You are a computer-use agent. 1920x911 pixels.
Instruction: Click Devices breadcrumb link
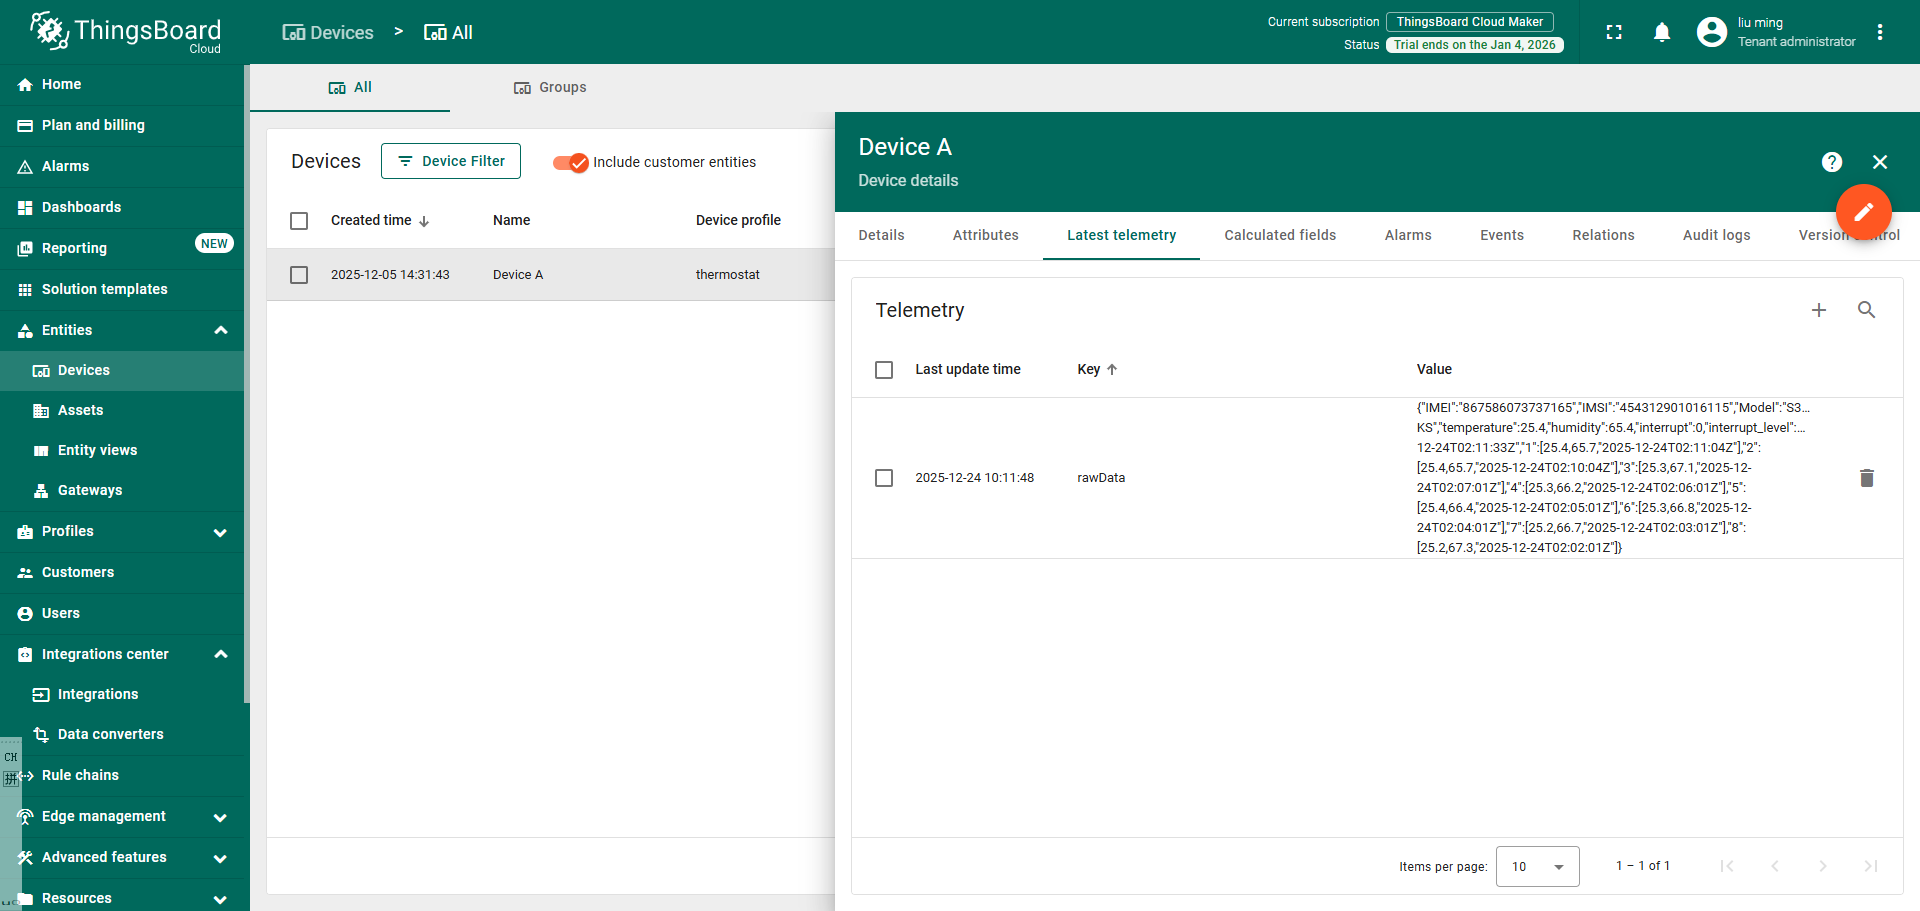point(328,33)
